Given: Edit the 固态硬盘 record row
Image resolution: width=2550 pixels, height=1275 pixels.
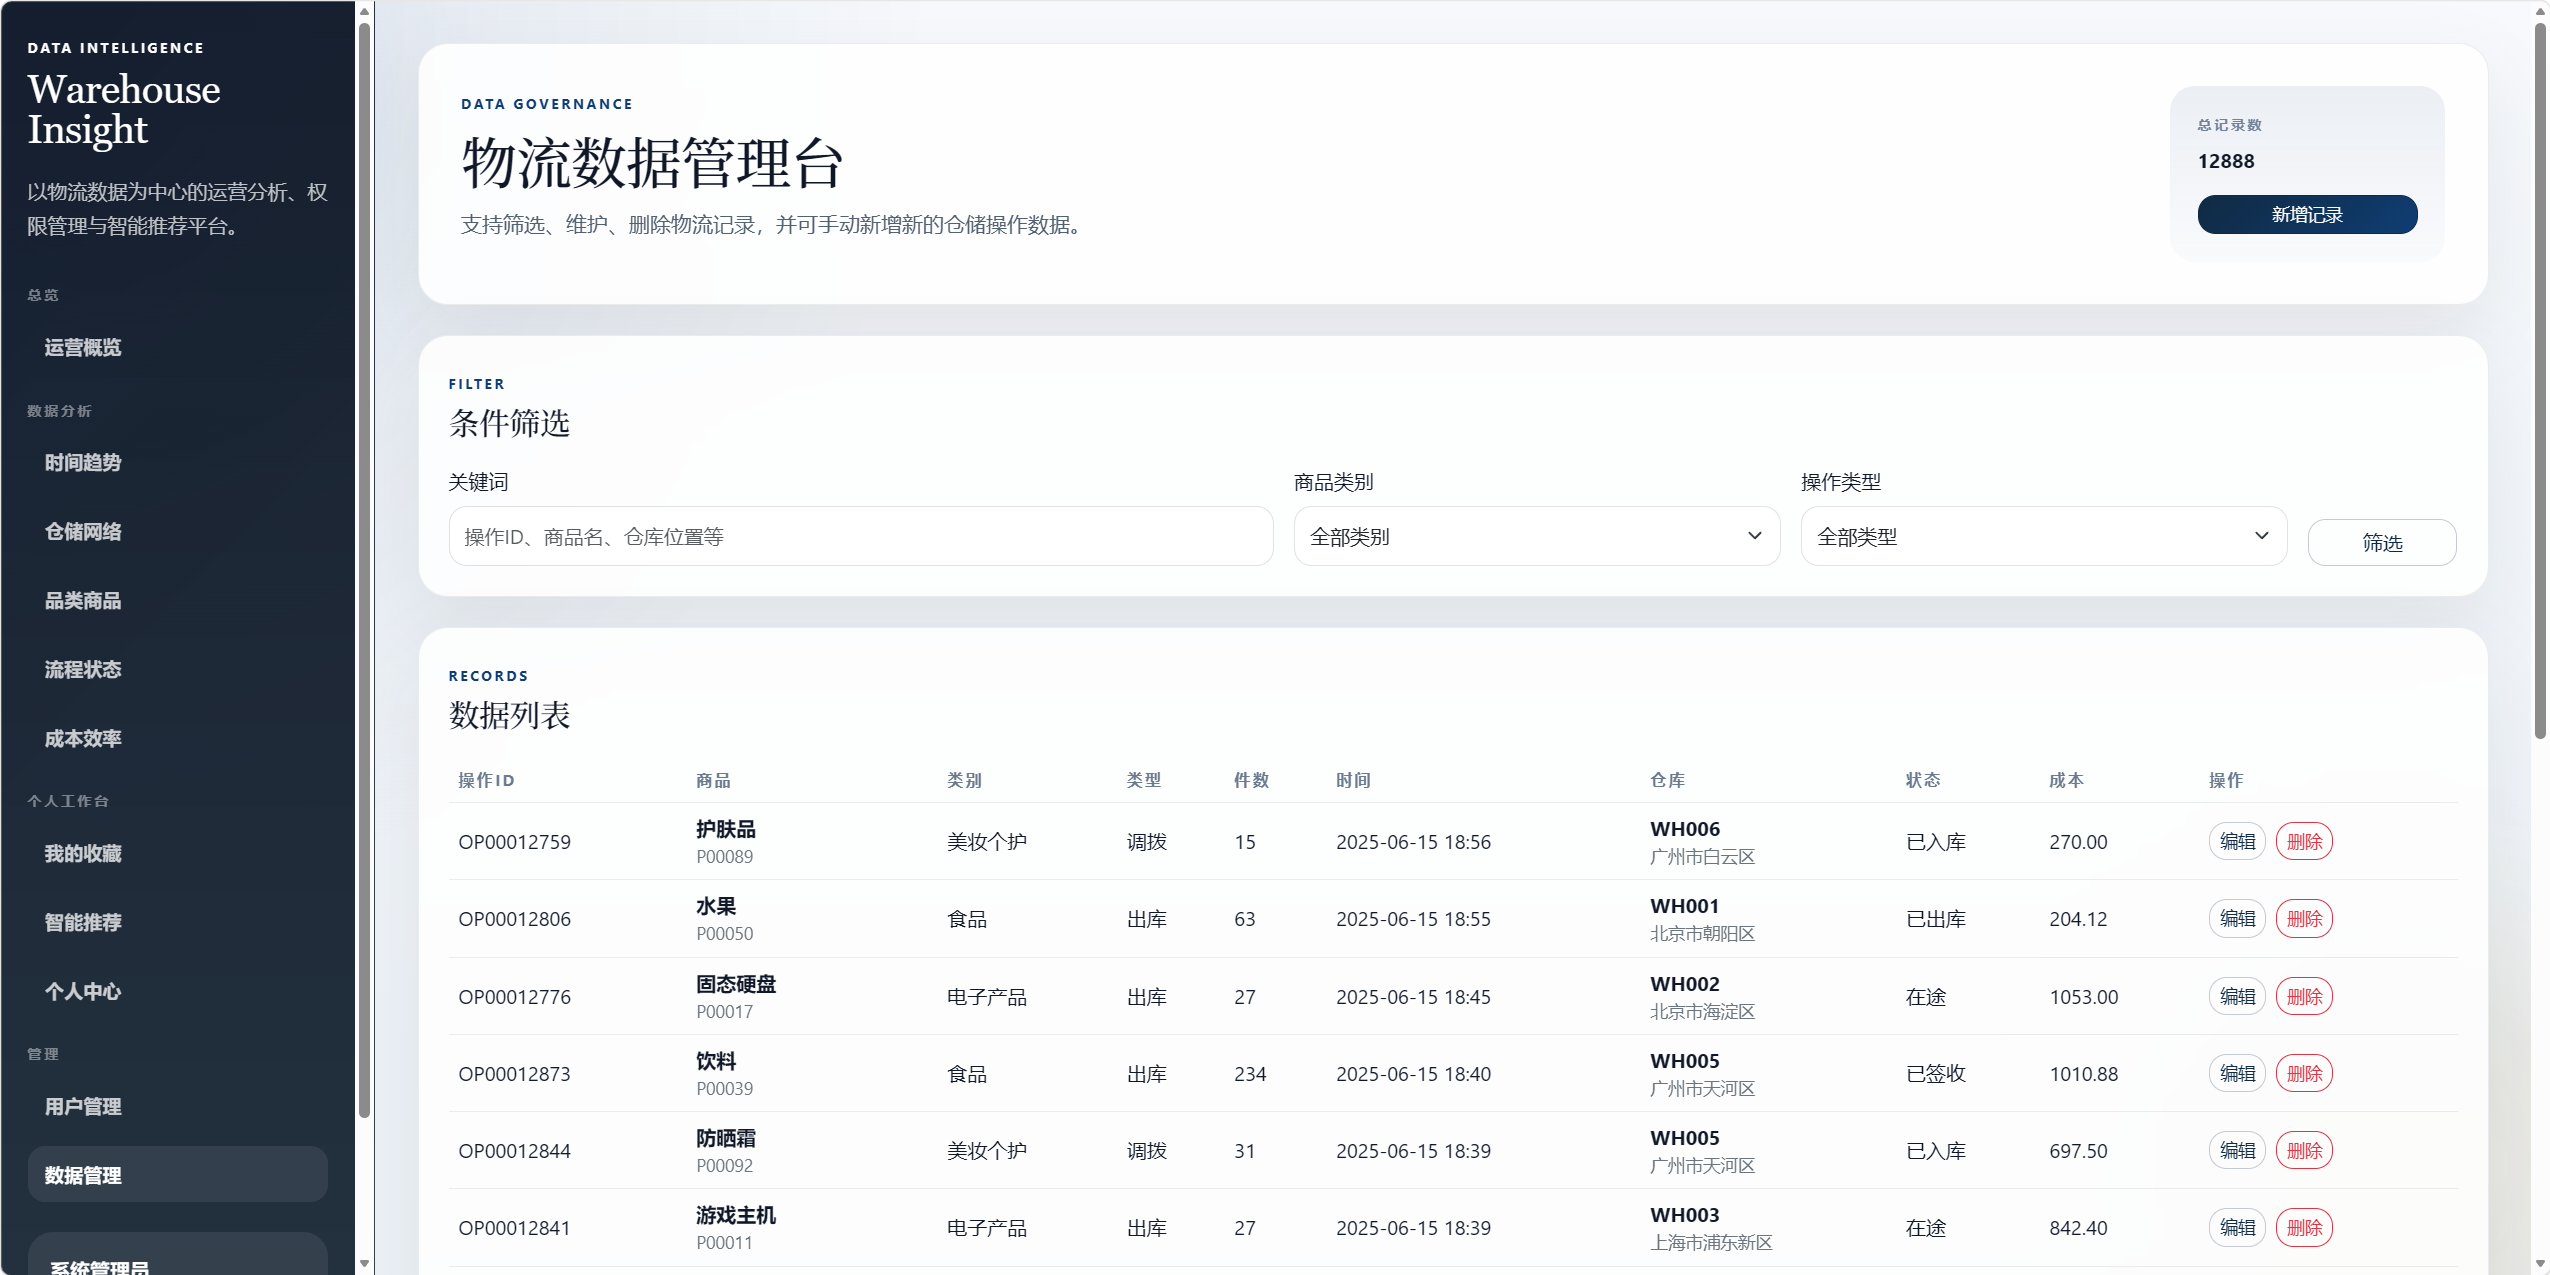Looking at the screenshot, I should [2236, 996].
